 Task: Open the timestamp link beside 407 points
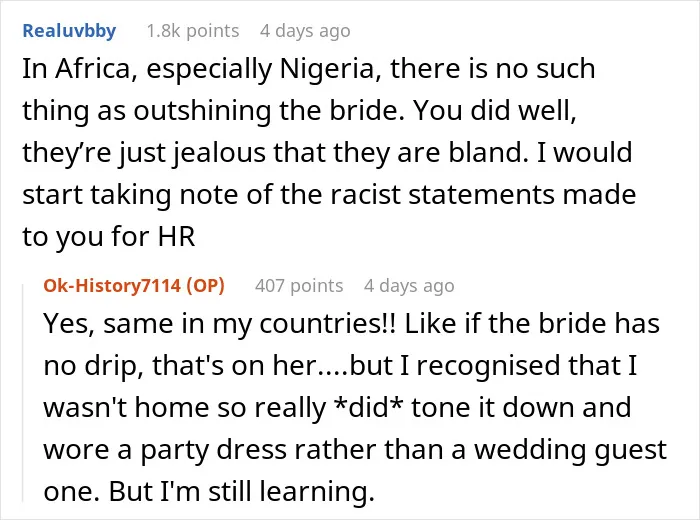click(x=409, y=286)
